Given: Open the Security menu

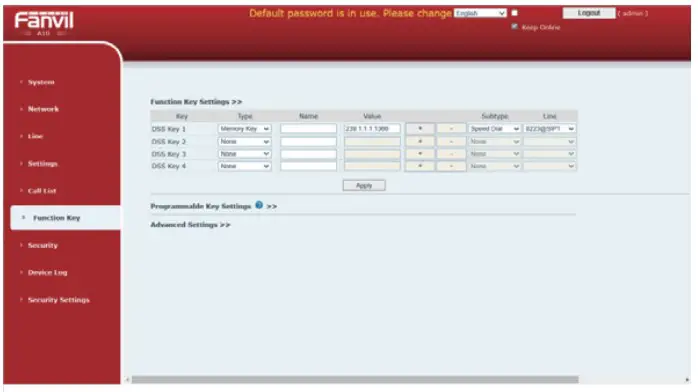Looking at the screenshot, I should (x=43, y=245).
